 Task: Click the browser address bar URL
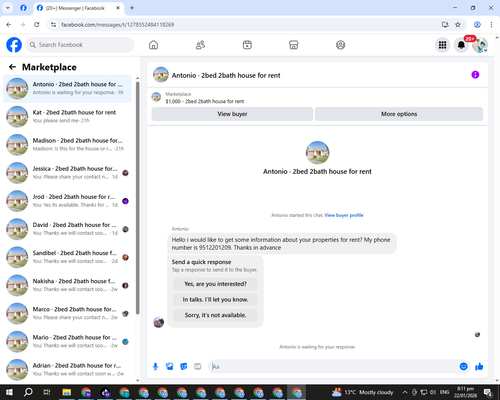click(117, 25)
